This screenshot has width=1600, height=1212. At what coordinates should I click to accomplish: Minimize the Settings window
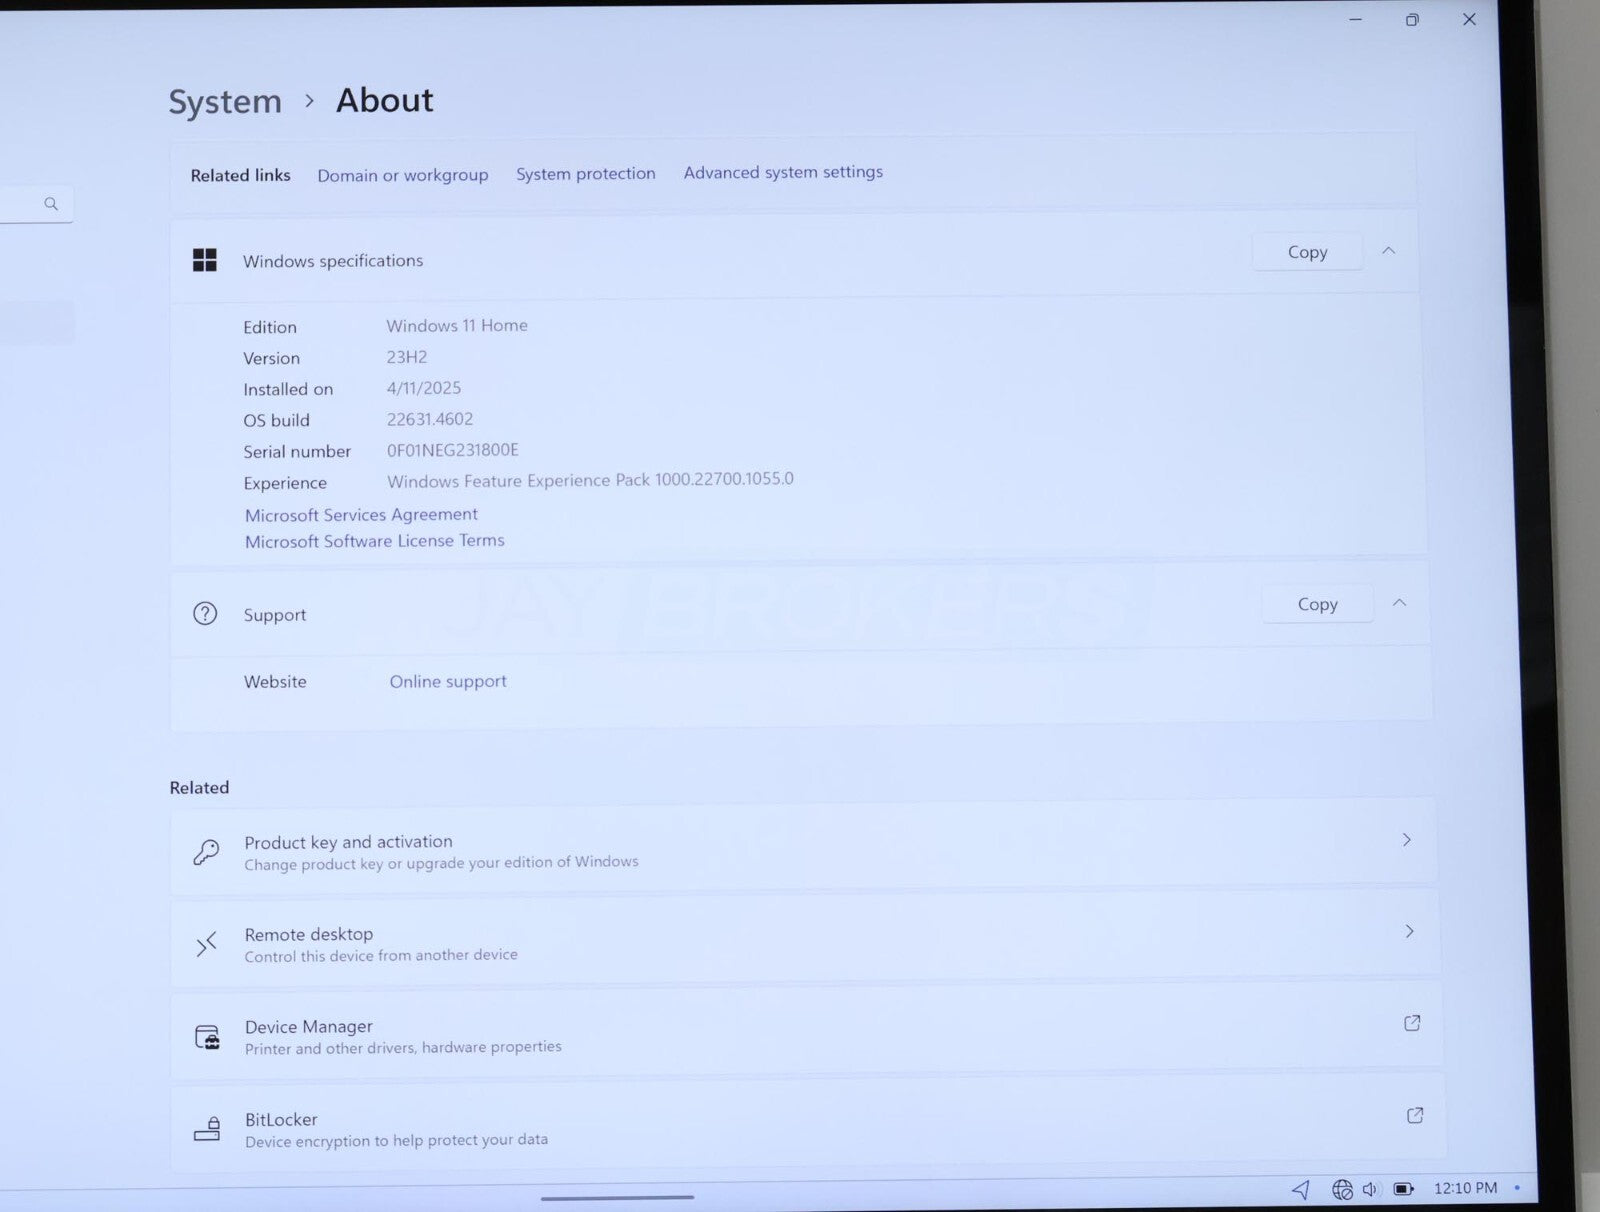click(x=1356, y=20)
